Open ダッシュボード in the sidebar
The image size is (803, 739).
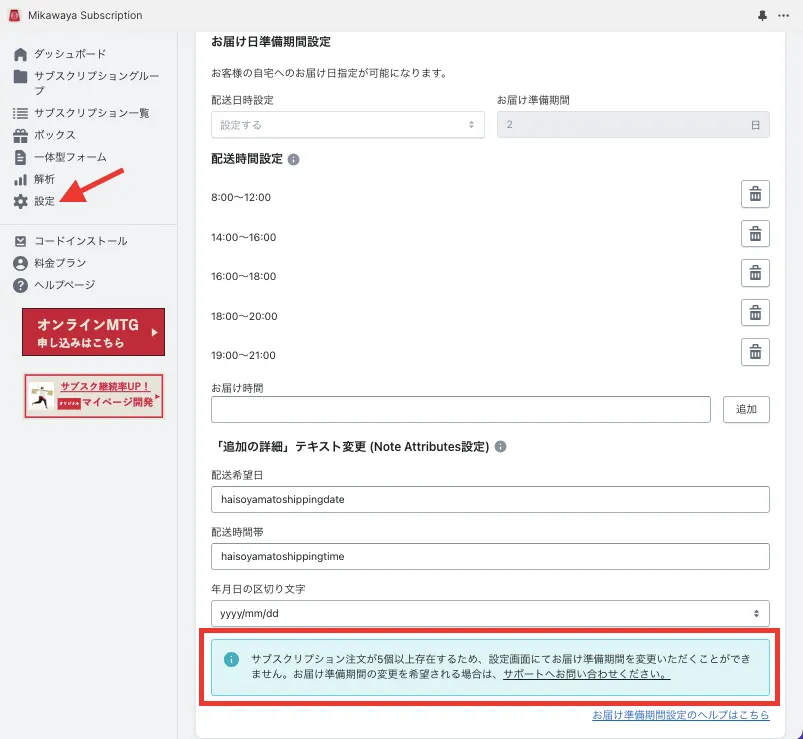[70, 54]
